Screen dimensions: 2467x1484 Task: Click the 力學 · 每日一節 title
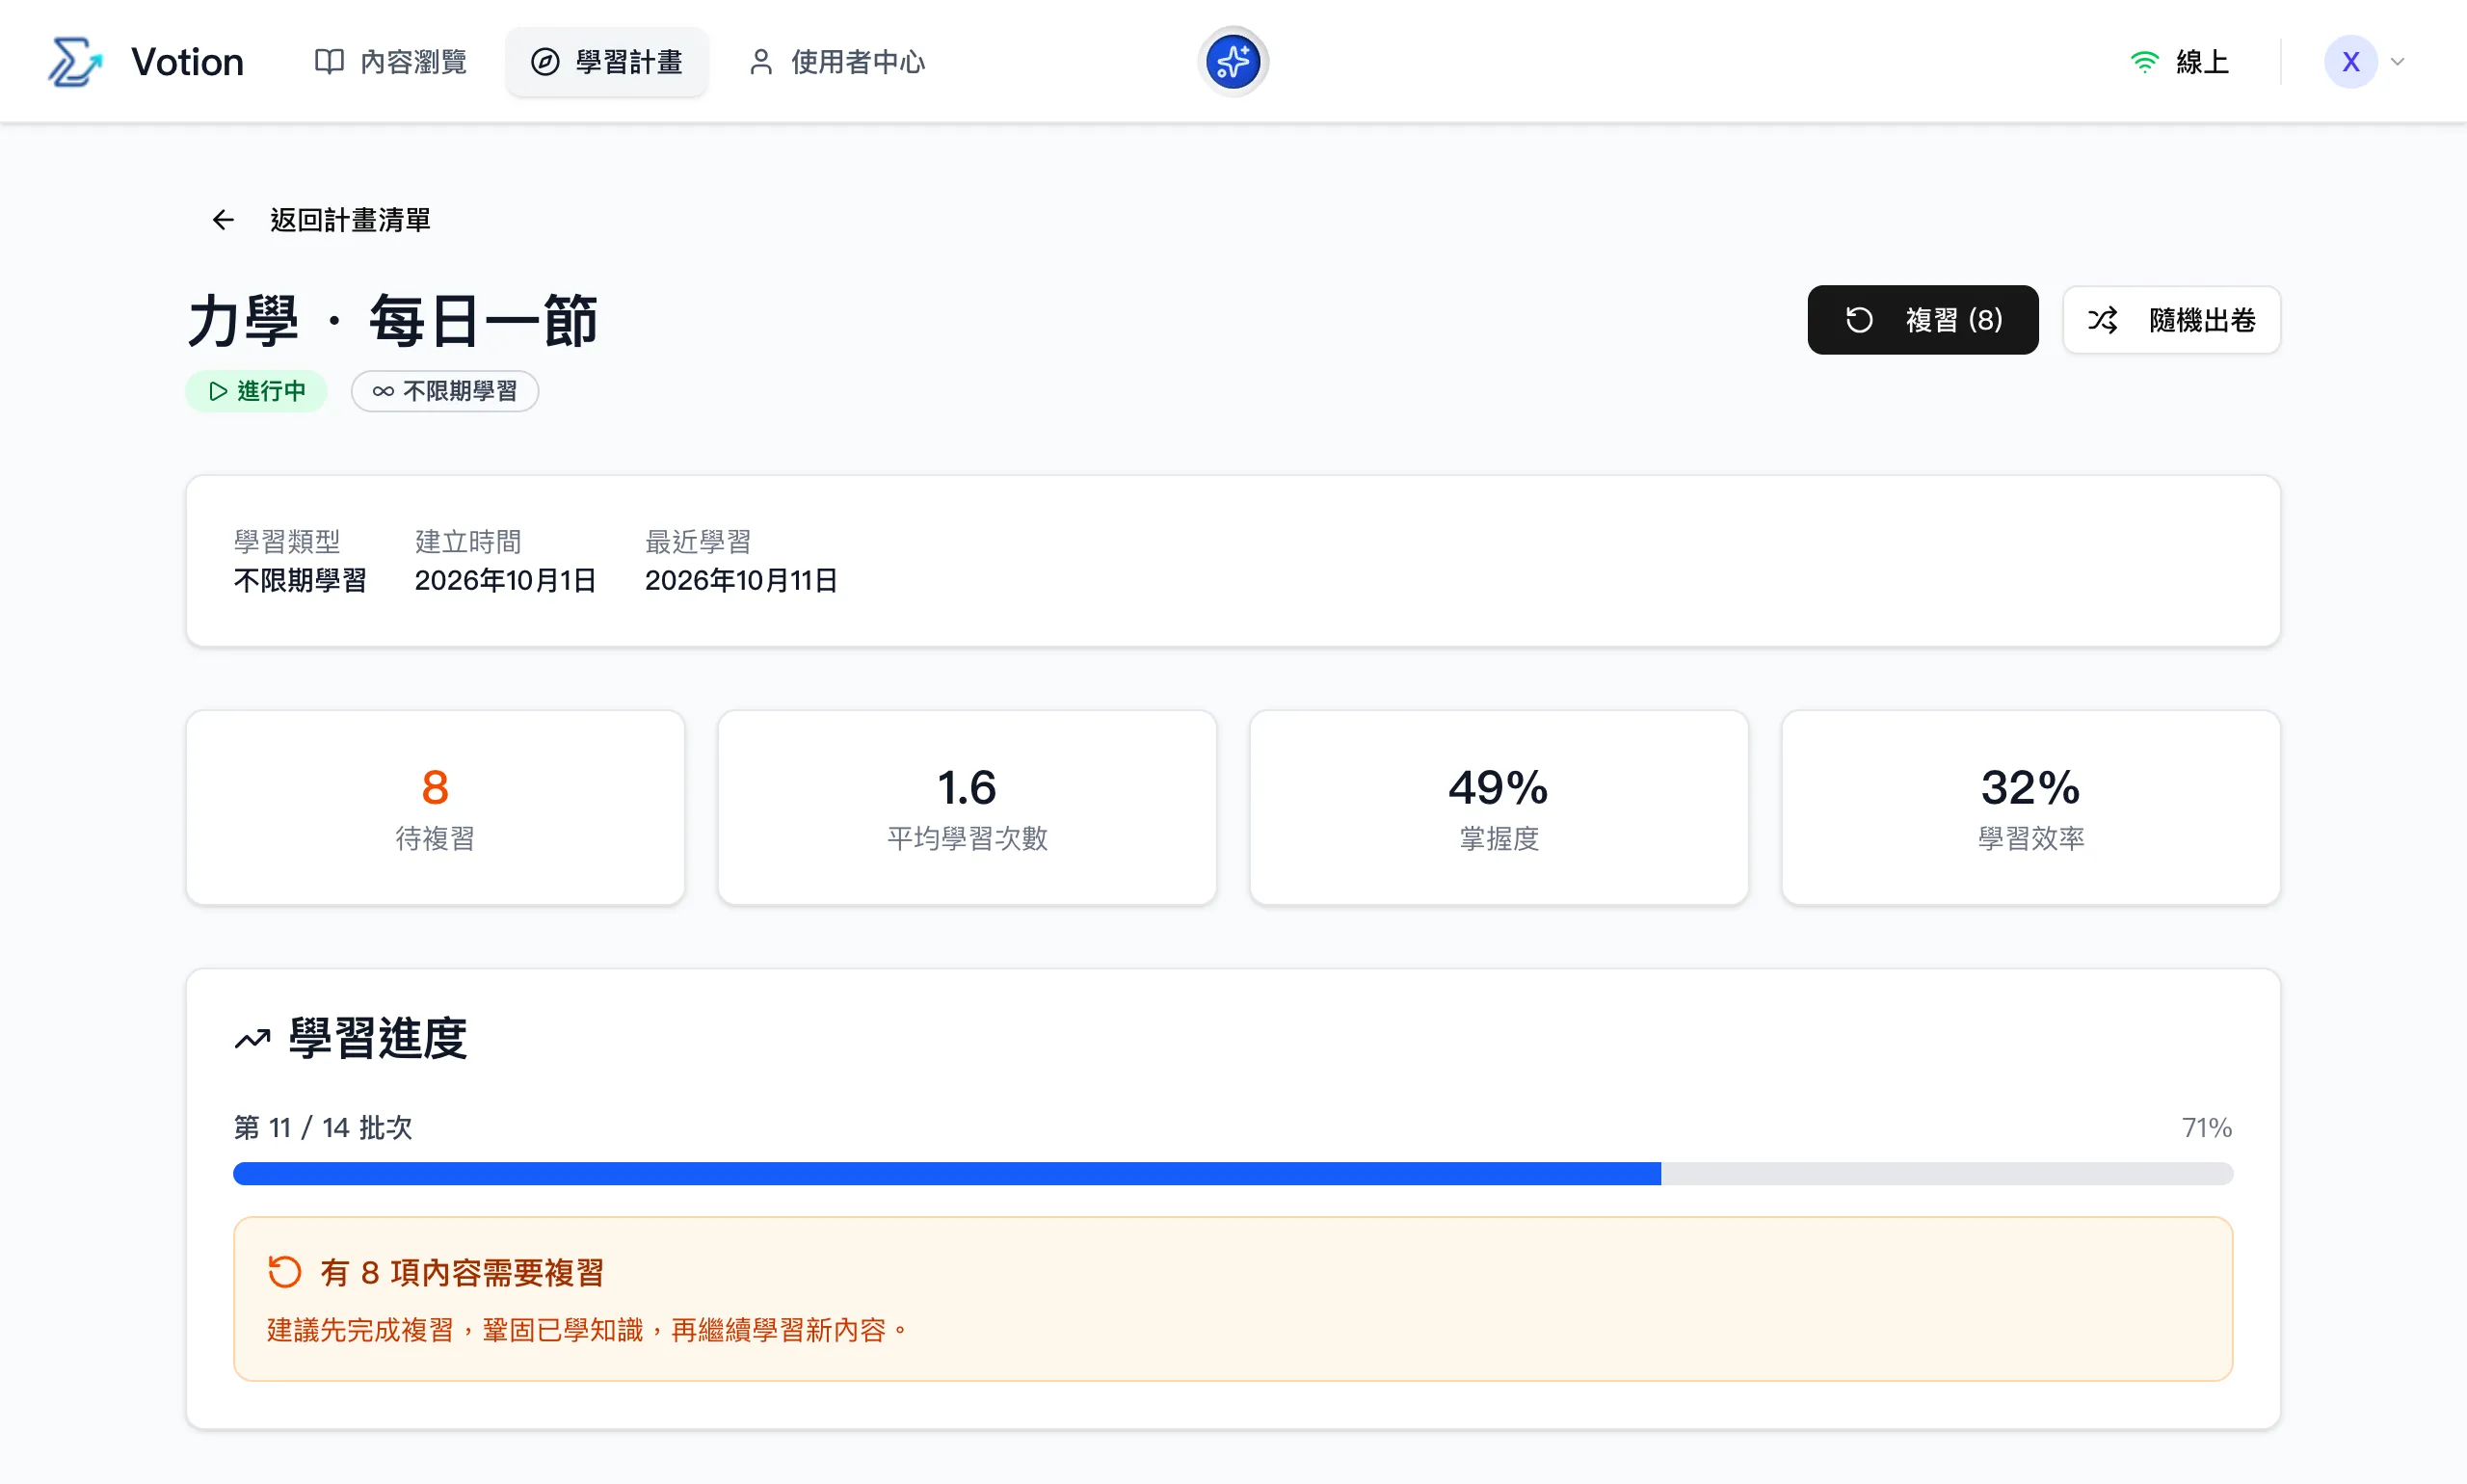tap(393, 321)
